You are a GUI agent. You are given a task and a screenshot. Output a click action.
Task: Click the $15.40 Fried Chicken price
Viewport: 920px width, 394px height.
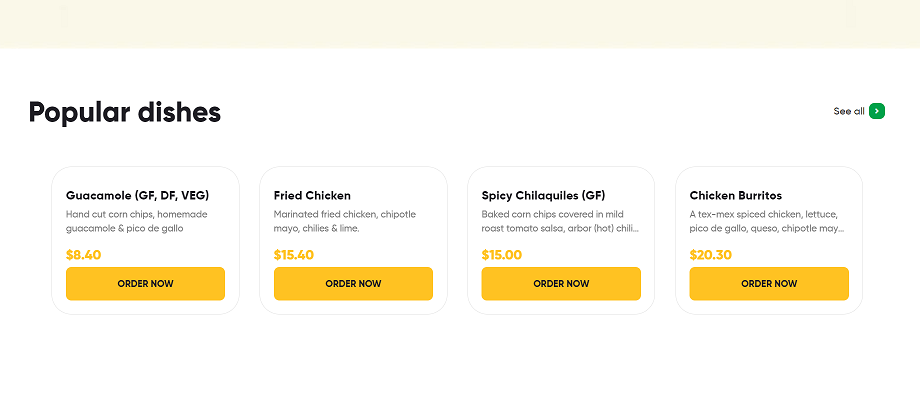tap(293, 255)
